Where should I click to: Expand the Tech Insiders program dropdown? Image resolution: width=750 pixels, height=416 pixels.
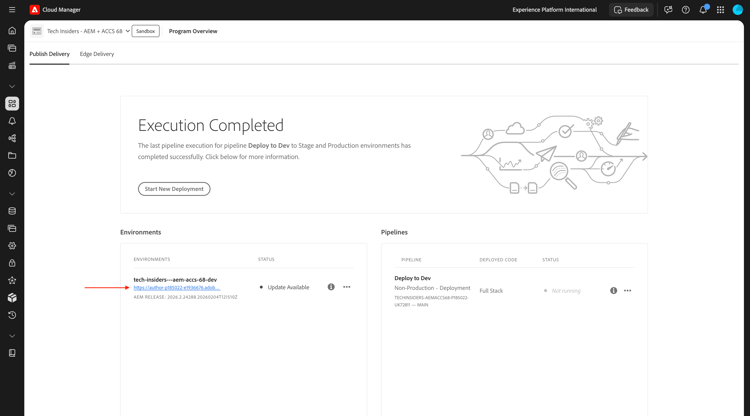click(x=127, y=31)
